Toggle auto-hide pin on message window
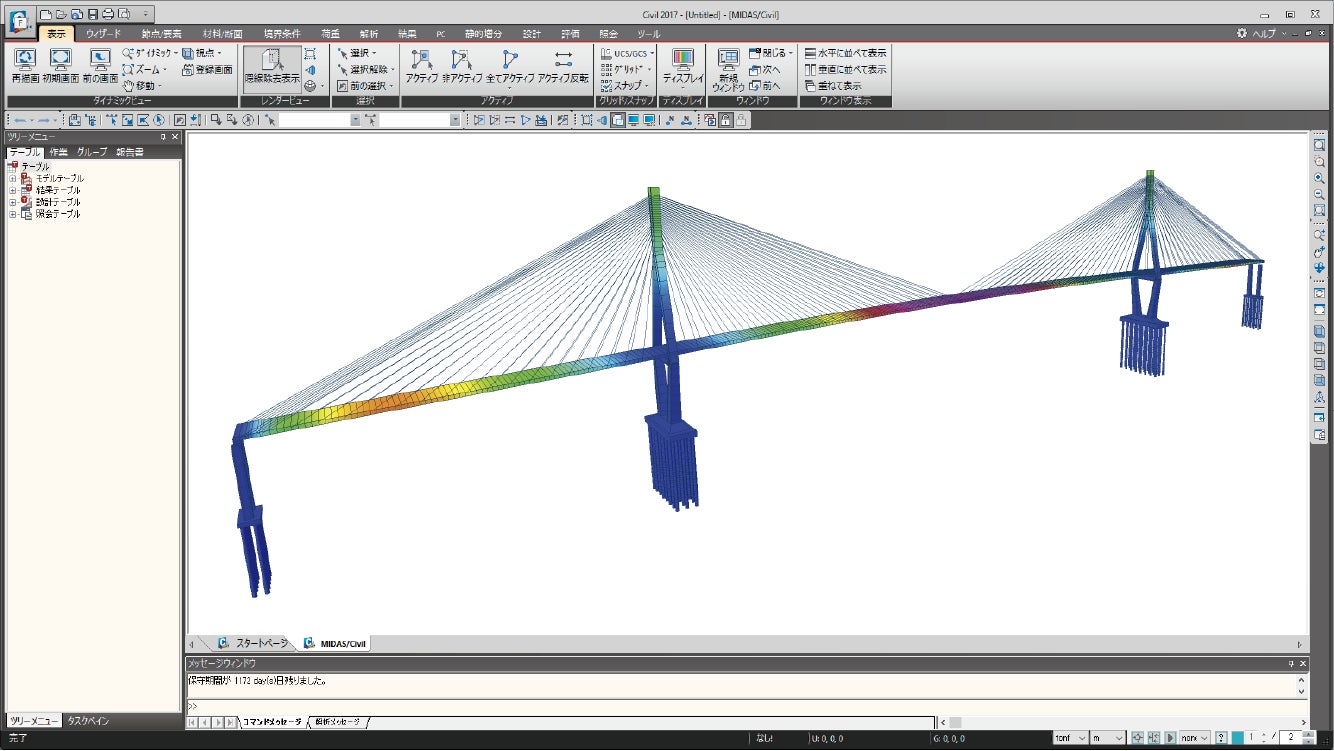 coord(1291,663)
